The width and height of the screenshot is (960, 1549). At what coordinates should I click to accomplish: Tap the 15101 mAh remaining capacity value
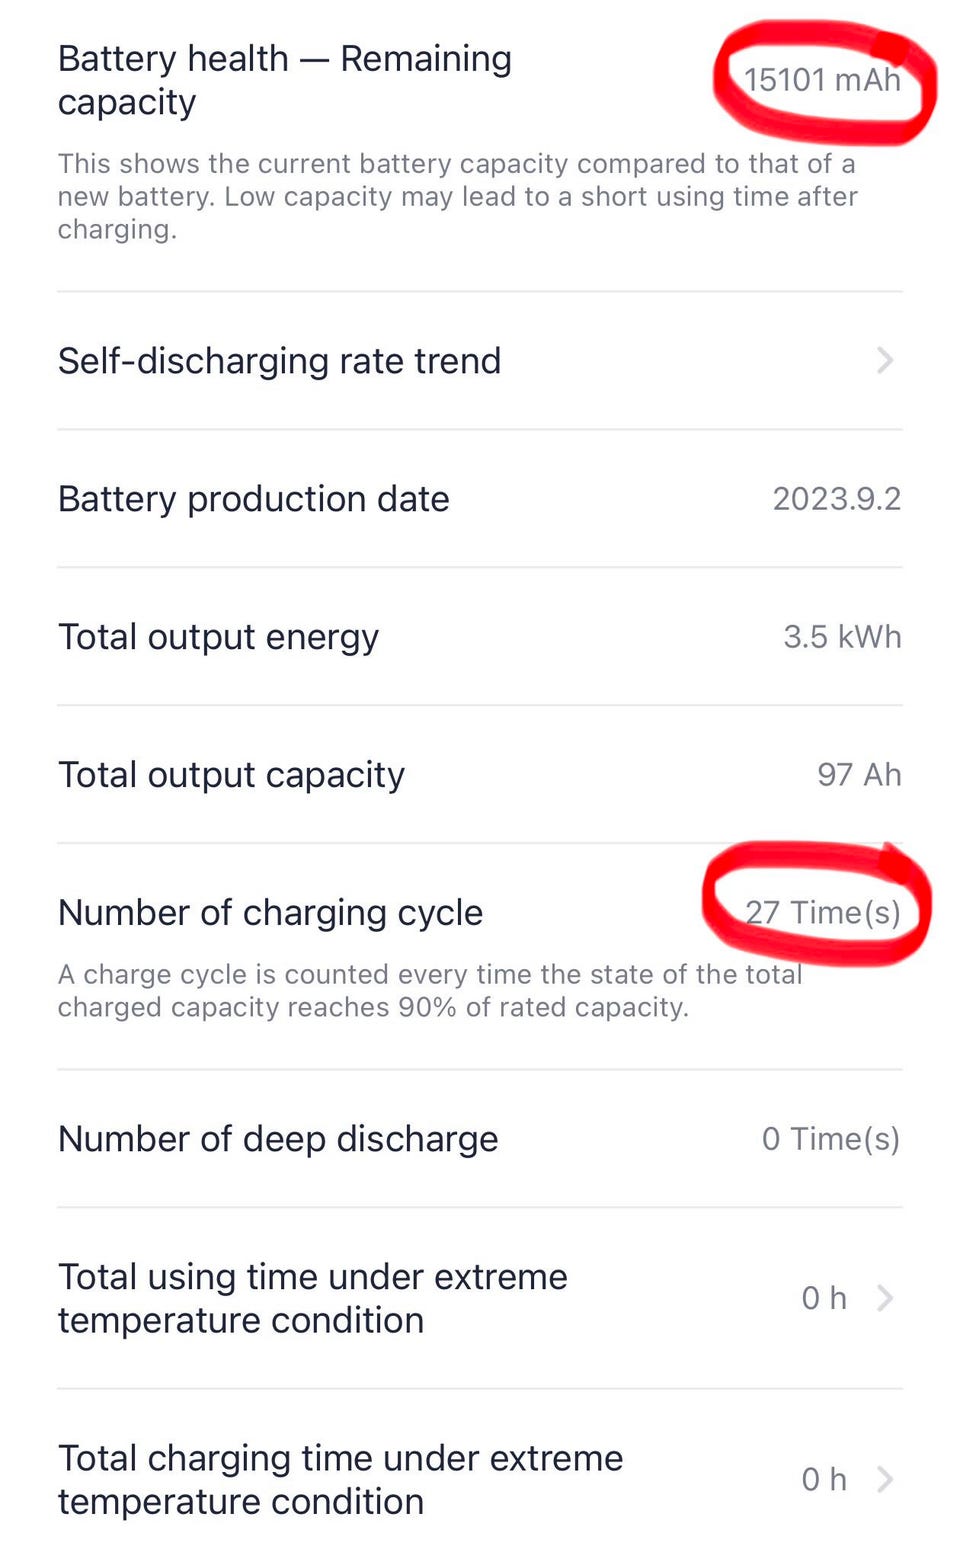pyautogui.click(x=822, y=80)
